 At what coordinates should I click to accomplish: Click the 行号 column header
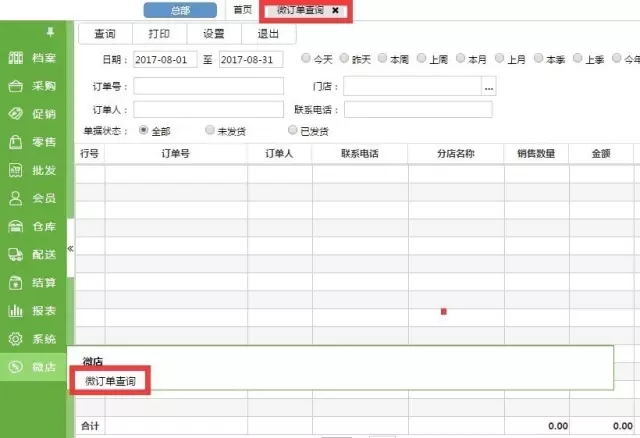click(x=90, y=153)
